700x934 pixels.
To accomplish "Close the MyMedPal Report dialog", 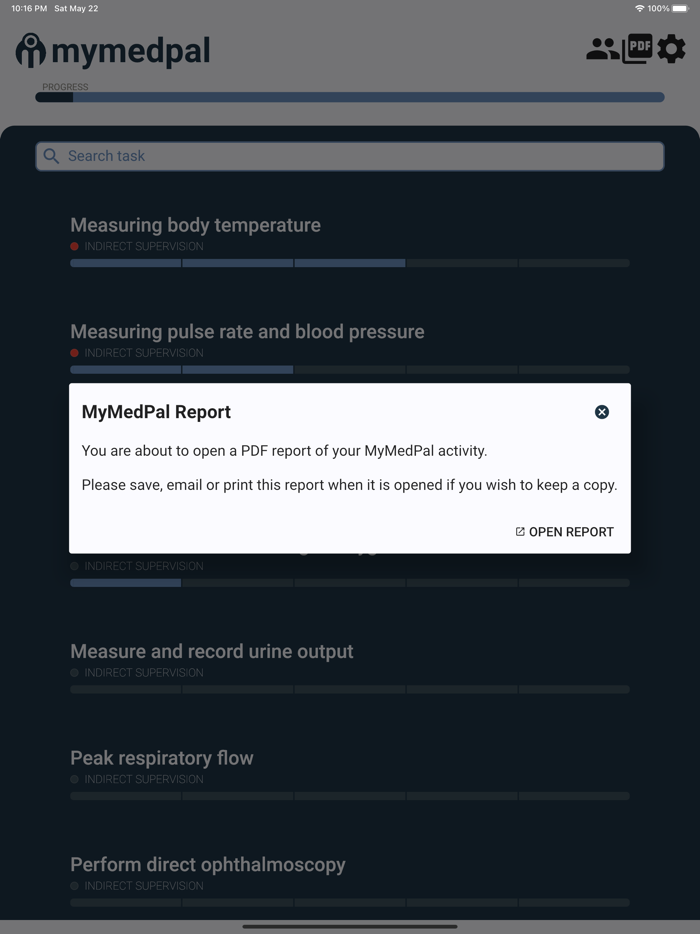I will pyautogui.click(x=602, y=412).
